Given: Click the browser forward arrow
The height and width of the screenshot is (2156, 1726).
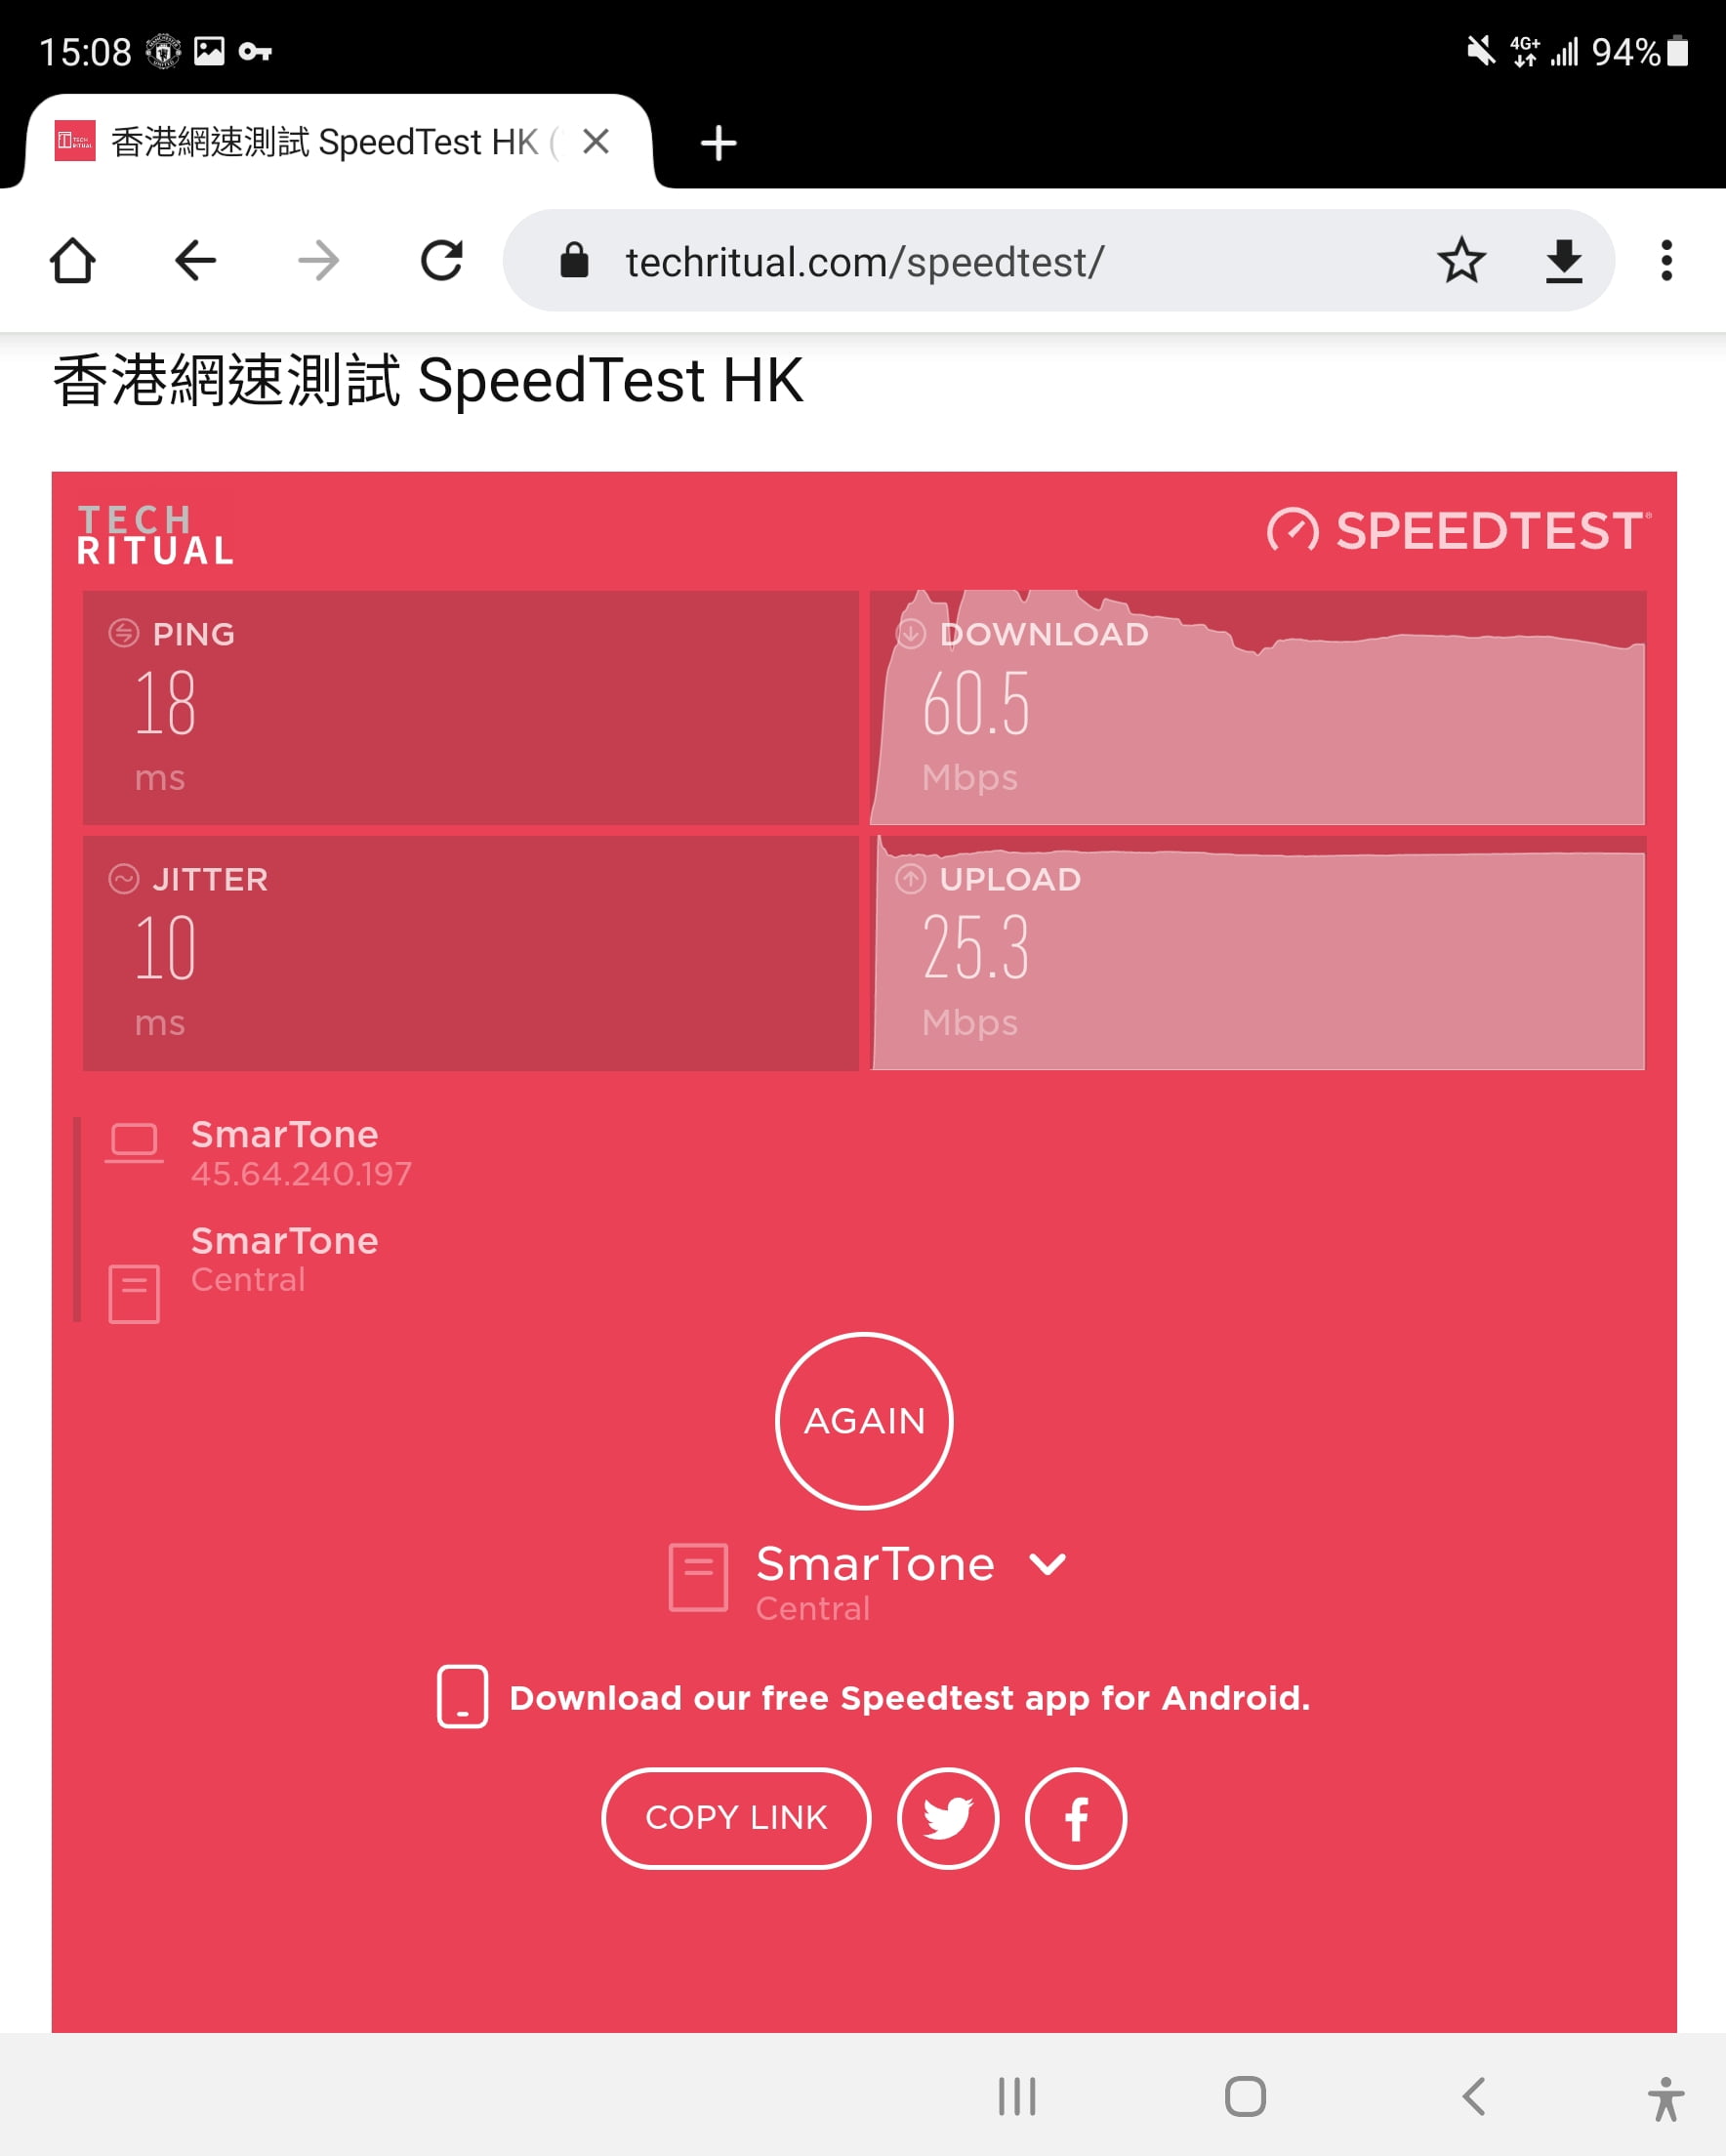Looking at the screenshot, I should pos(319,261).
